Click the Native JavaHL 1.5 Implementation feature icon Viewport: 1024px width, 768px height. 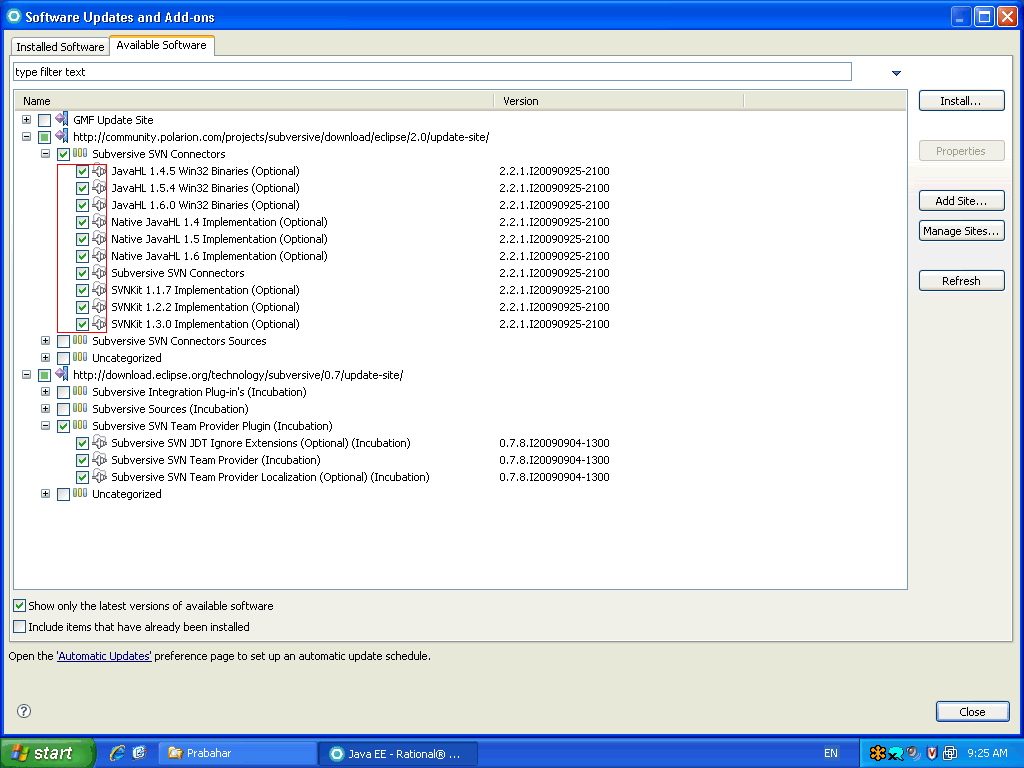coord(99,239)
